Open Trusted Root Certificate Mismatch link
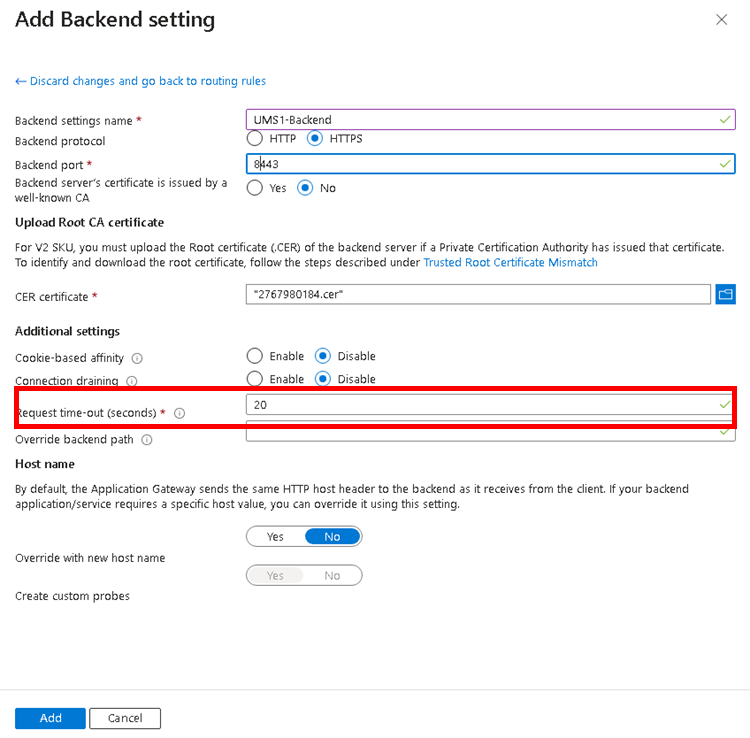Image resolution: width=750 pixels, height=738 pixels. [x=510, y=262]
